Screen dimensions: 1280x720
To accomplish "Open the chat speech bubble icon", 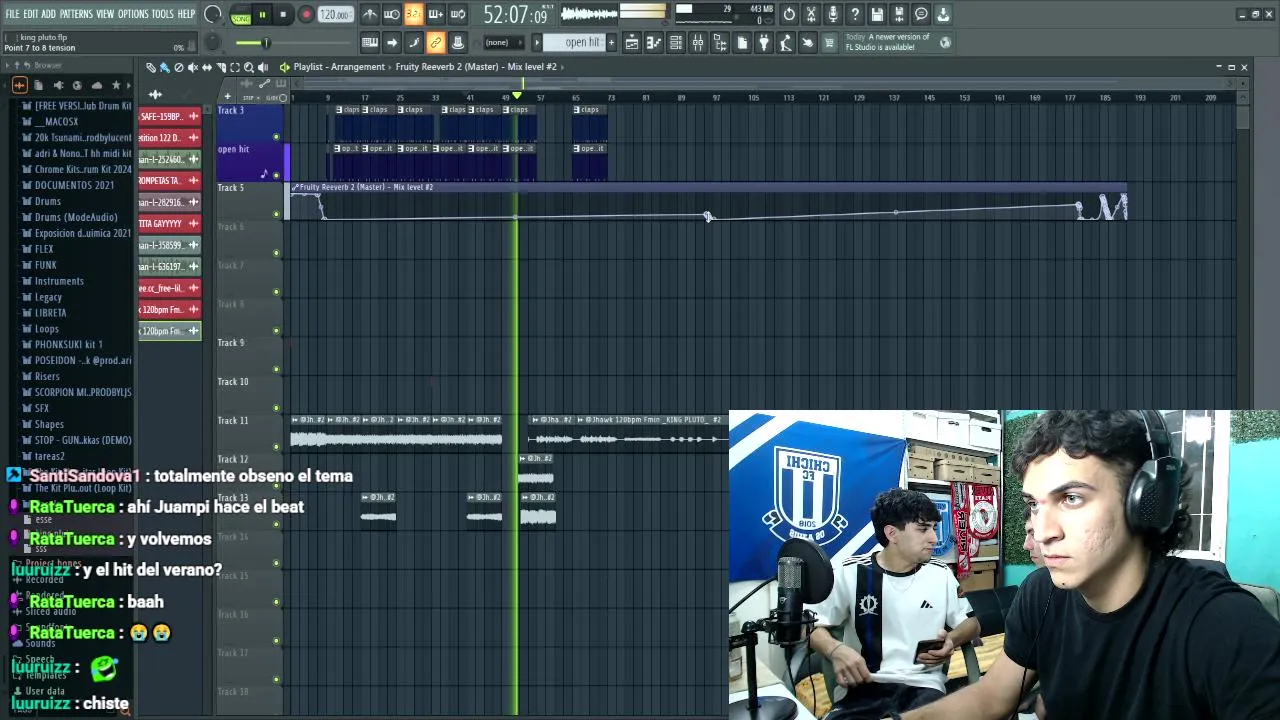I will (x=921, y=14).
